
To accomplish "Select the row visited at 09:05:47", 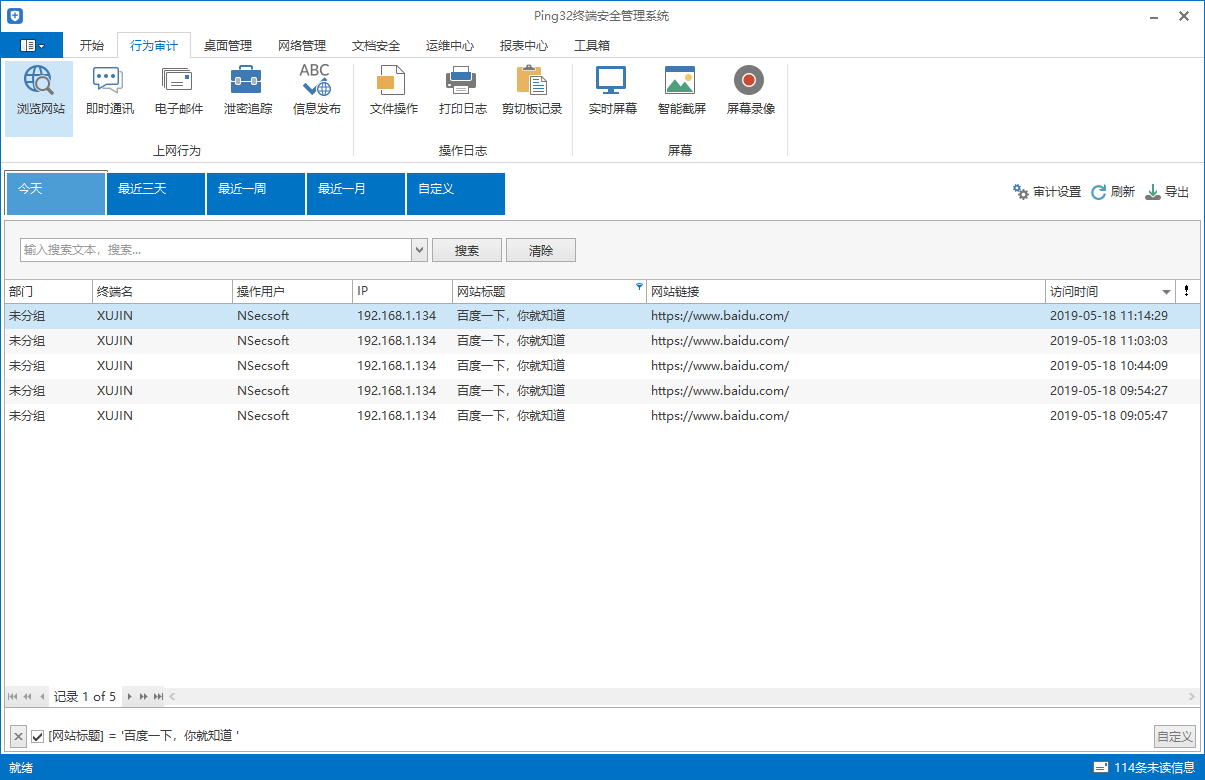I will tap(602, 416).
